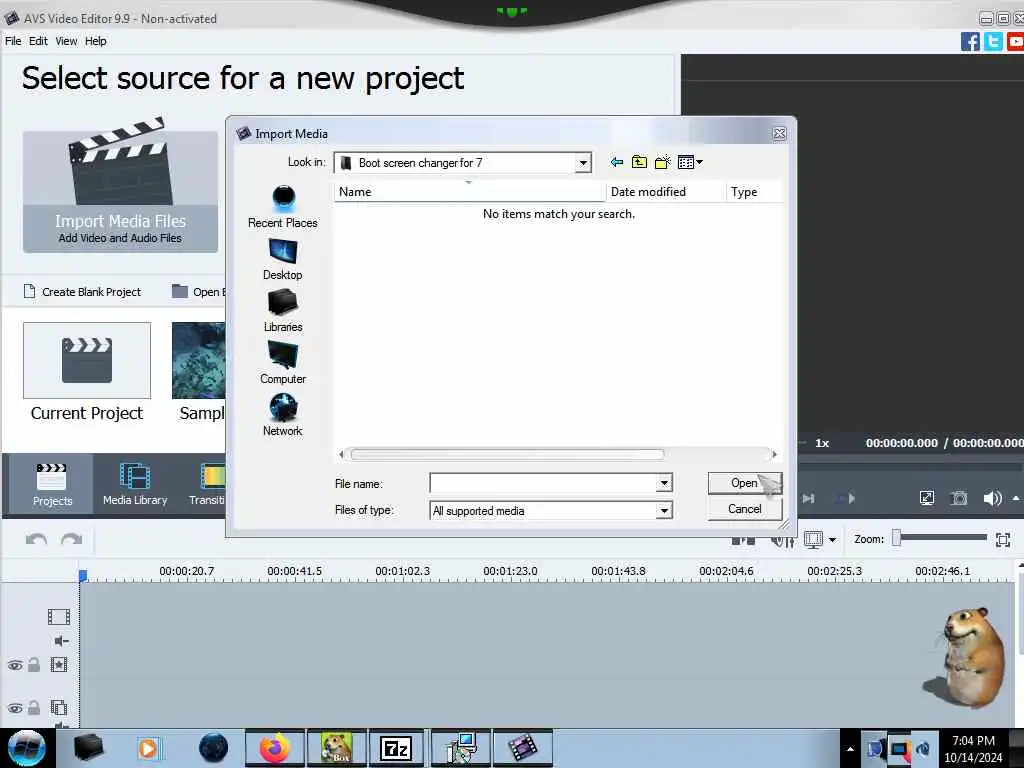1024x768 pixels.
Task: Click the preview fullscreen icon
Action: point(927,498)
